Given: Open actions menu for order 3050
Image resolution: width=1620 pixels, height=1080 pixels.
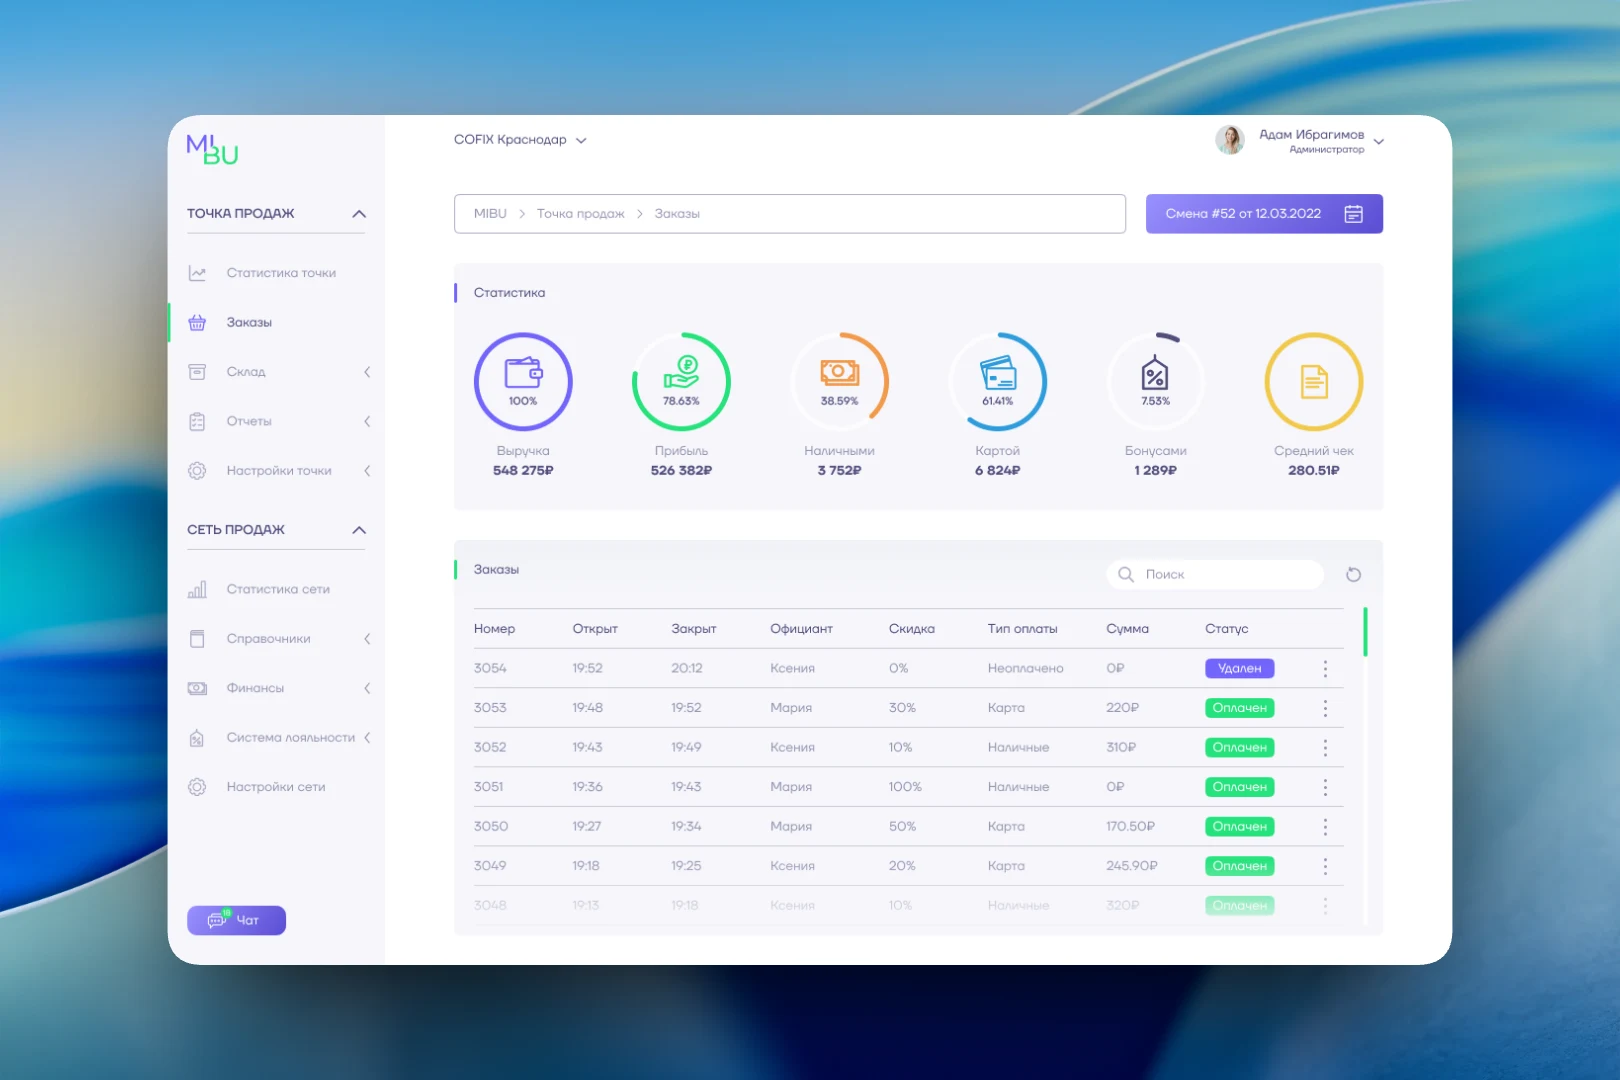Looking at the screenshot, I should 1325,826.
